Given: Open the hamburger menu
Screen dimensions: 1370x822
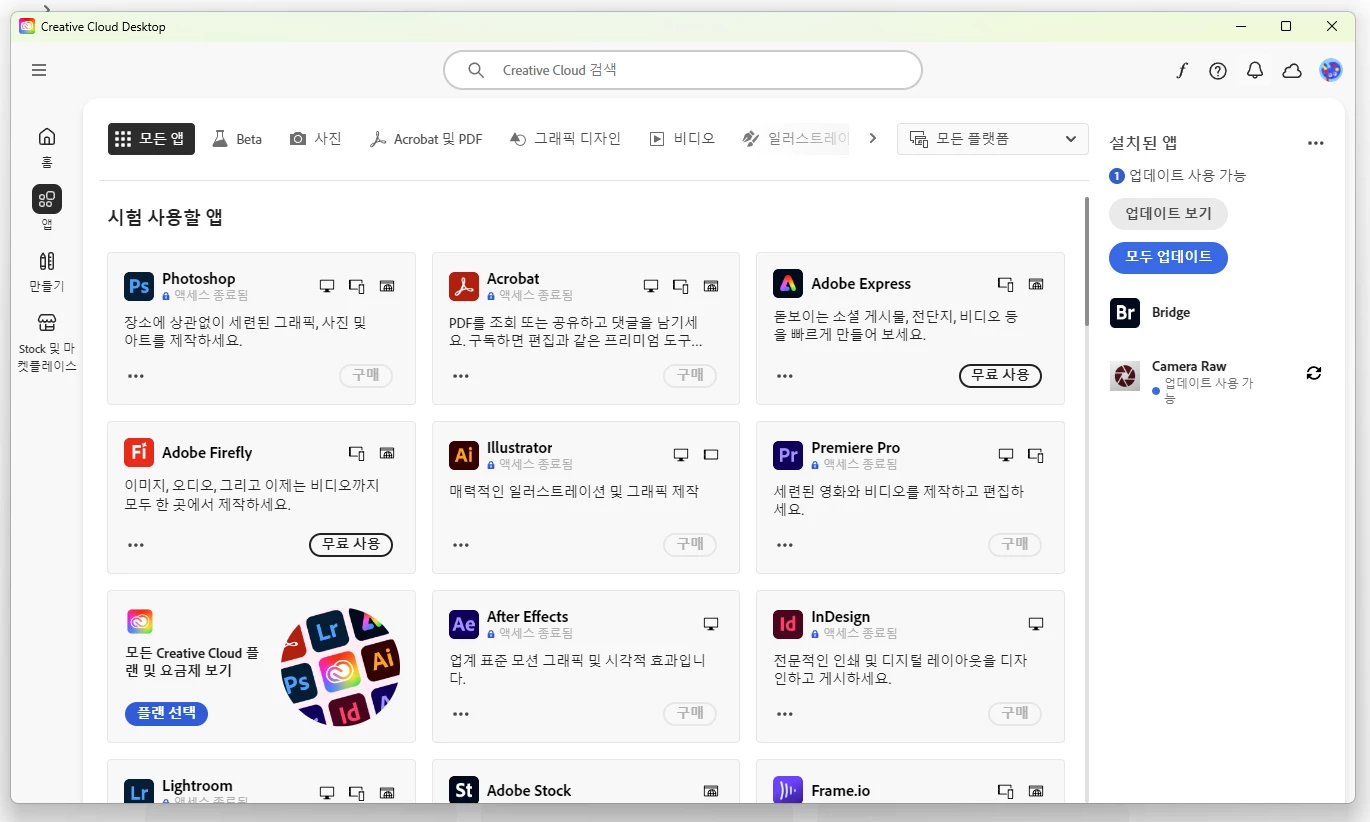Looking at the screenshot, I should click(39, 70).
